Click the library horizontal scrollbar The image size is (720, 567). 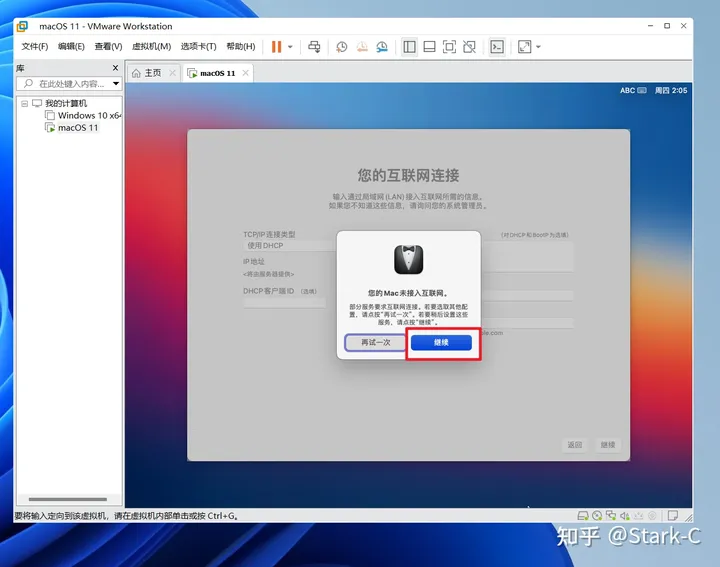(68, 499)
